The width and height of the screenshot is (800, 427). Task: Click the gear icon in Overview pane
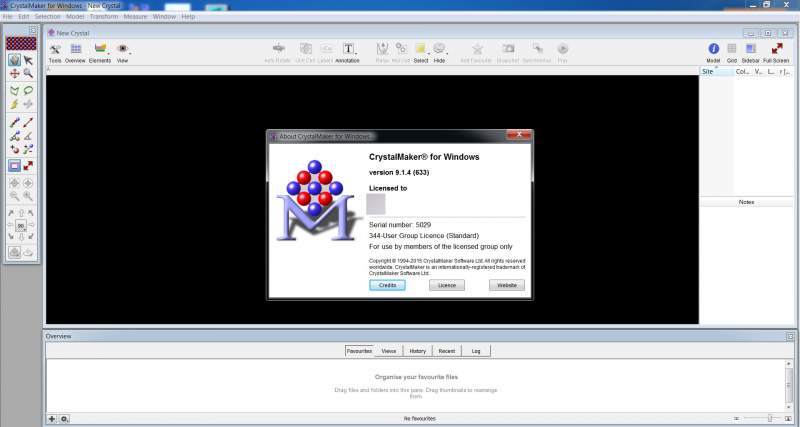tap(65, 419)
